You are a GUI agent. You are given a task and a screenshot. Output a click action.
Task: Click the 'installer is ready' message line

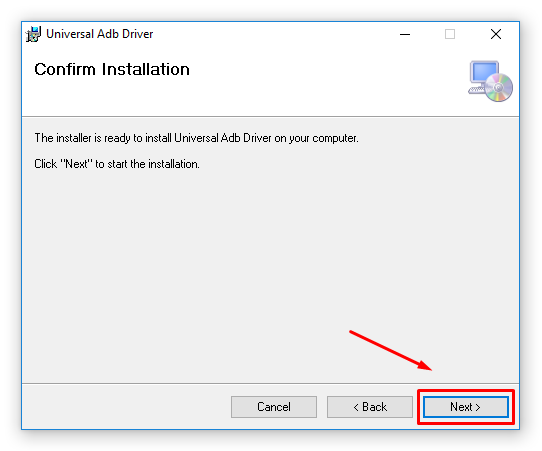pos(196,138)
